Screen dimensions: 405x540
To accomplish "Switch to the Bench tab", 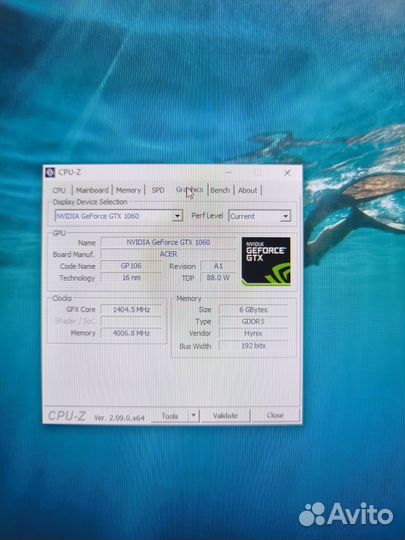I will (220, 190).
